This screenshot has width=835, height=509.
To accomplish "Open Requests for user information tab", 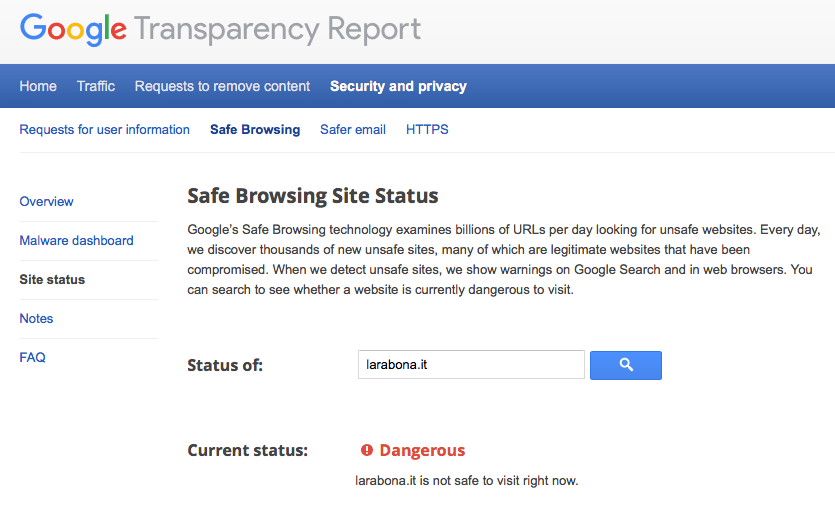I will 104,129.
